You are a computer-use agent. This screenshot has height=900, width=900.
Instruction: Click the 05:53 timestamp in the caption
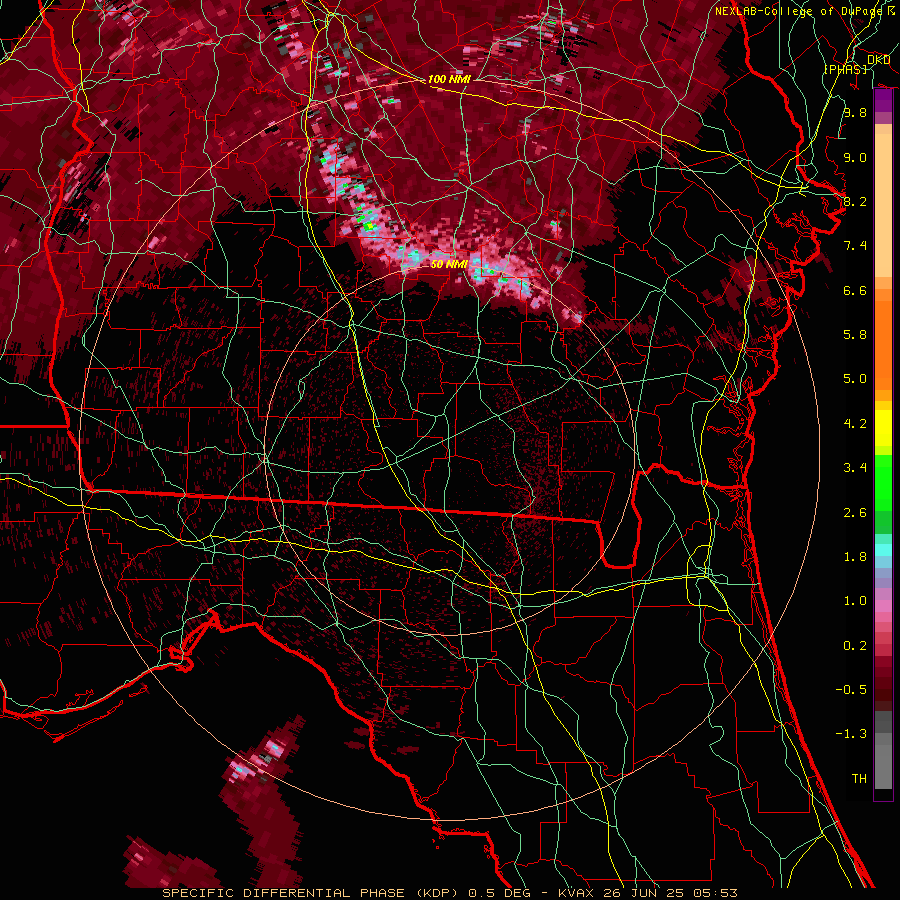(714, 893)
